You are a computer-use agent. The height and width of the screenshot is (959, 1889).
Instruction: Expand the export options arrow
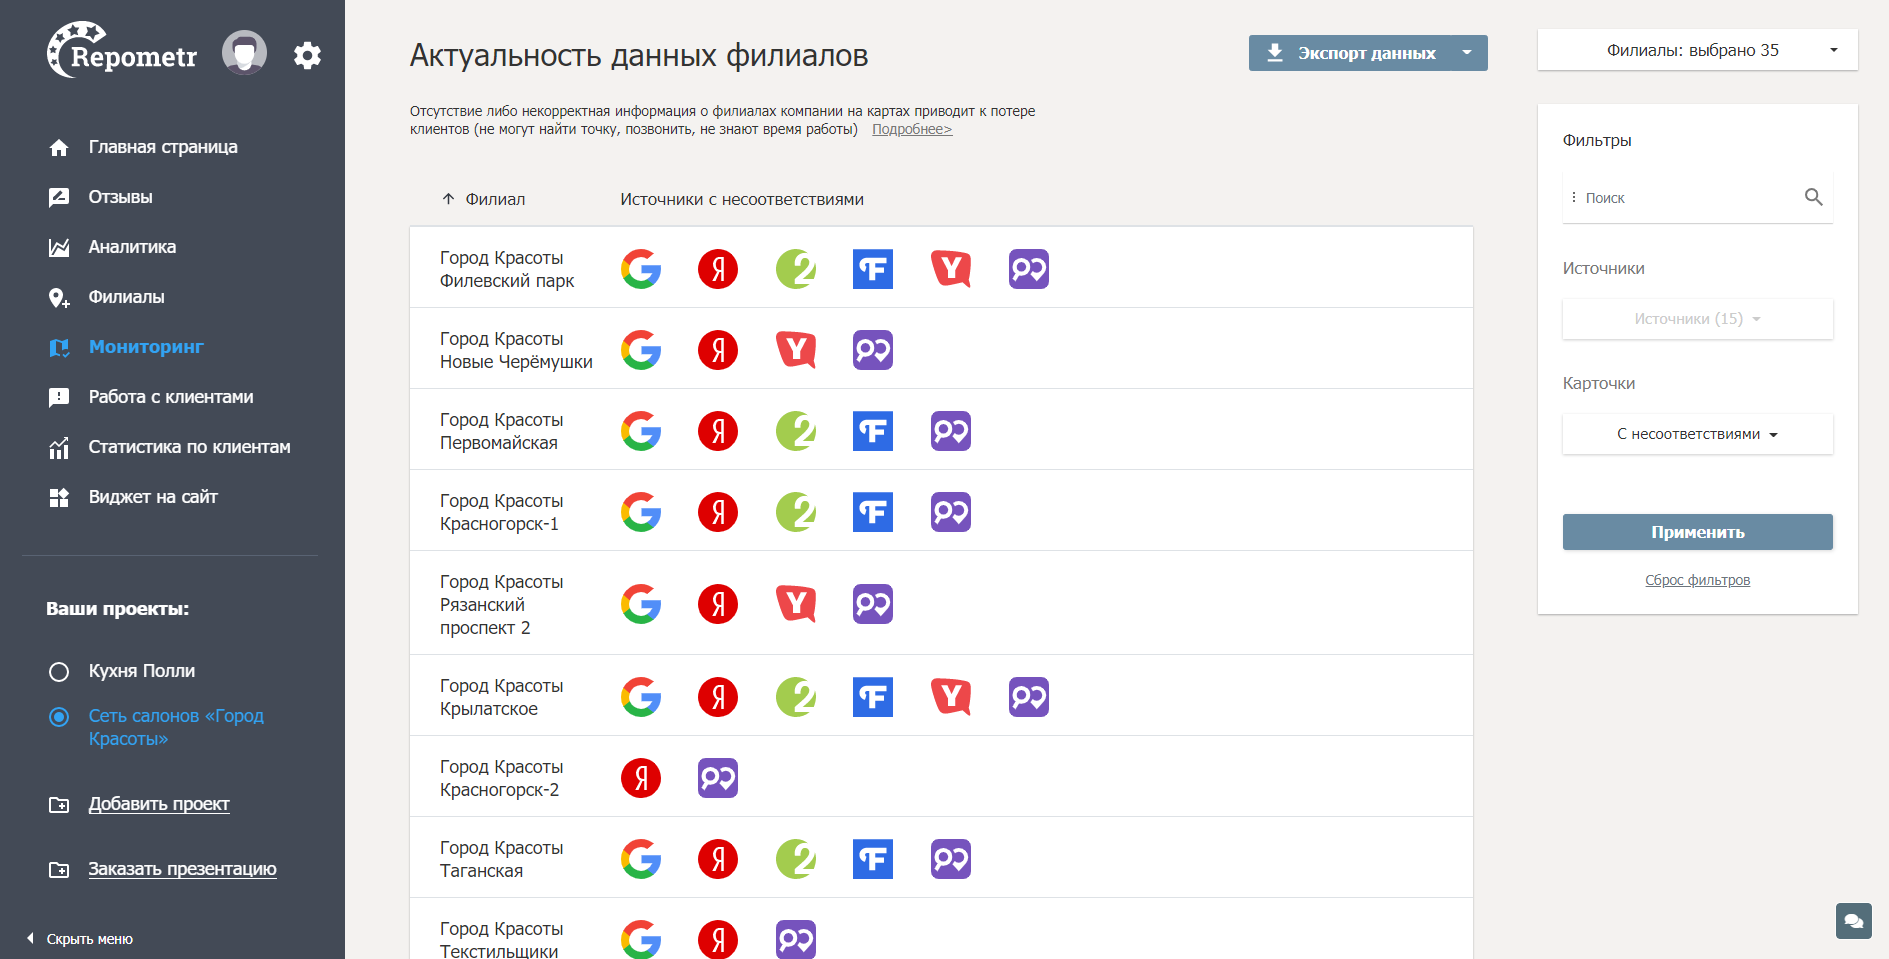pos(1467,53)
